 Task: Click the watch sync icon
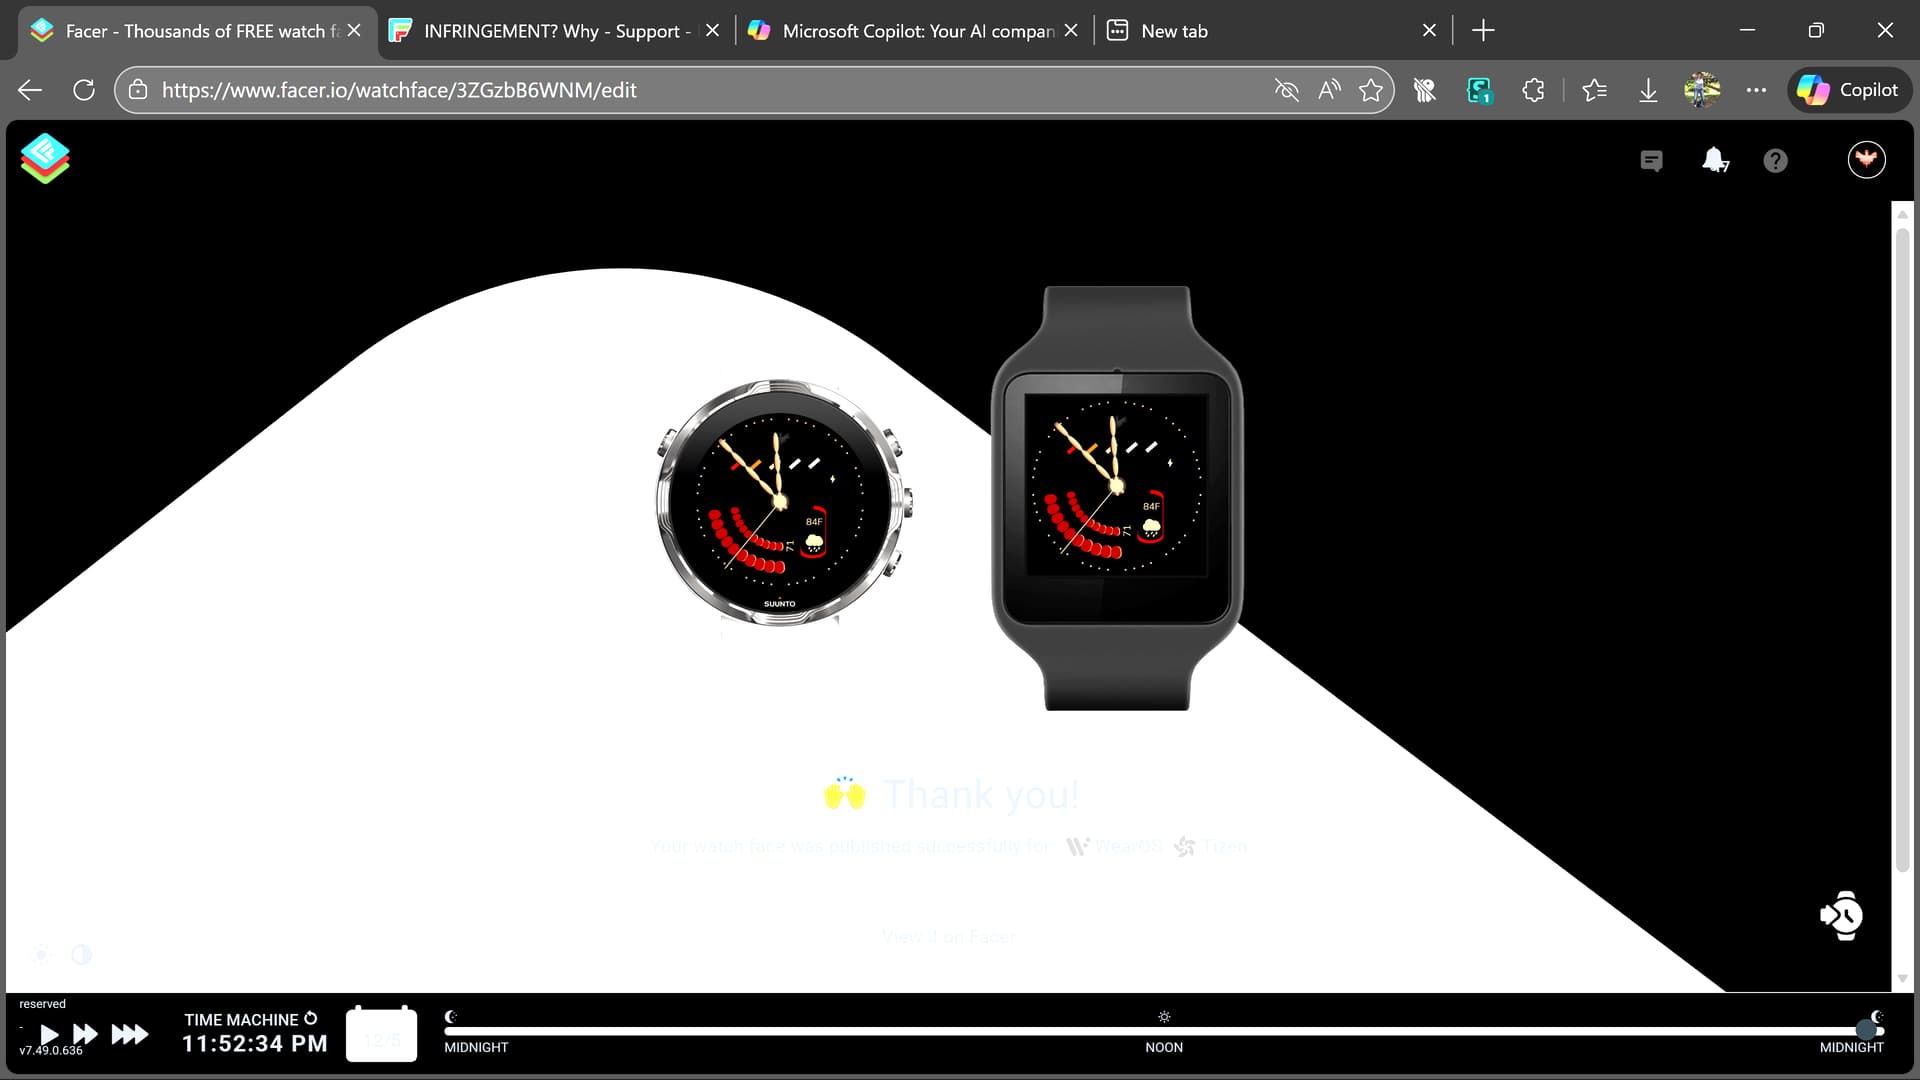1841,915
